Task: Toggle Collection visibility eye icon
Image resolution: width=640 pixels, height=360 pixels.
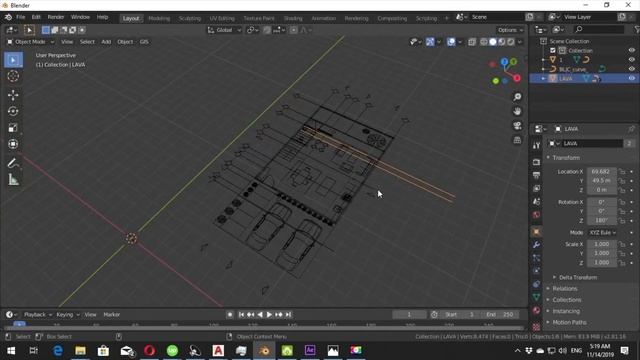Action: [631, 51]
